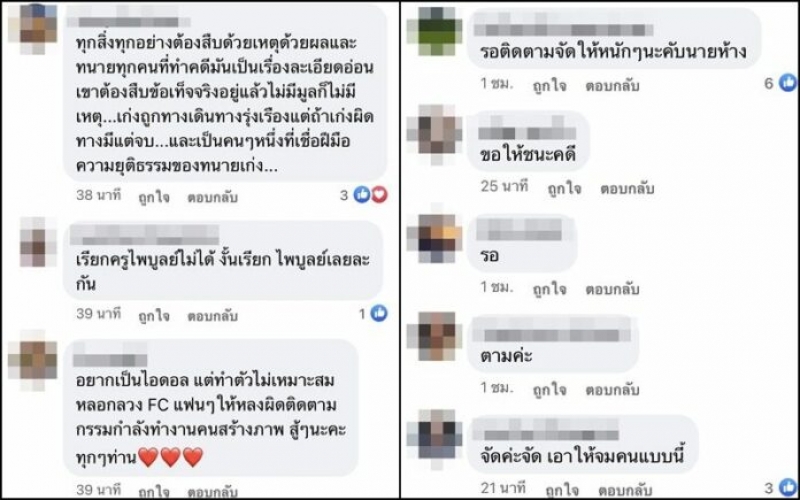Open avatar of the อยากเป็นไอดอล commenter
This screenshot has width=800, height=500.
34,361
